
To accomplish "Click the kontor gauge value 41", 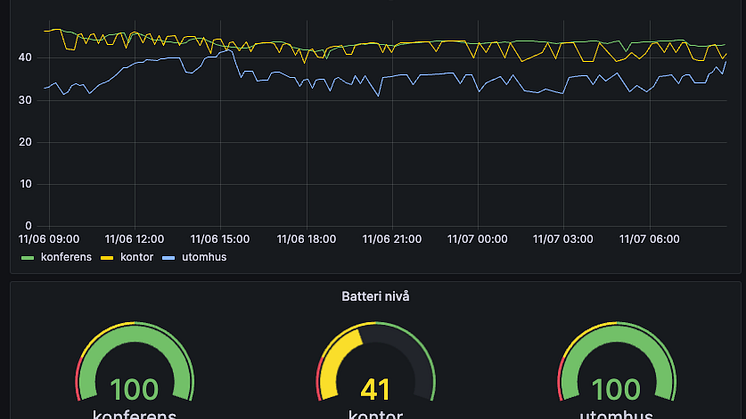I will coord(375,390).
